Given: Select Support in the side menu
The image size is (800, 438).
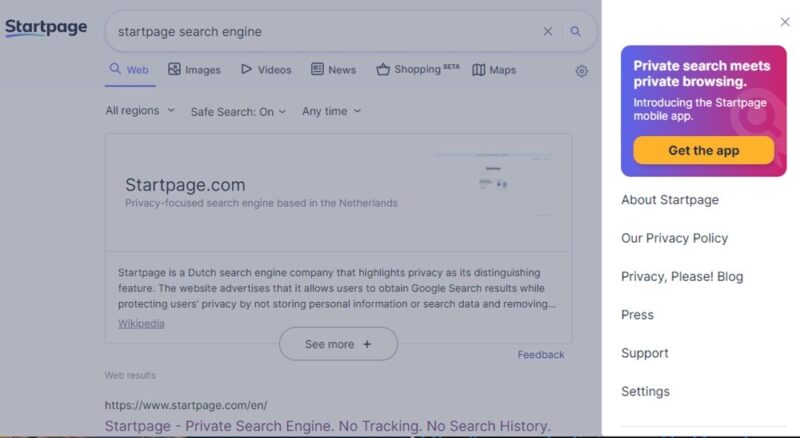Looking at the screenshot, I should [x=645, y=353].
